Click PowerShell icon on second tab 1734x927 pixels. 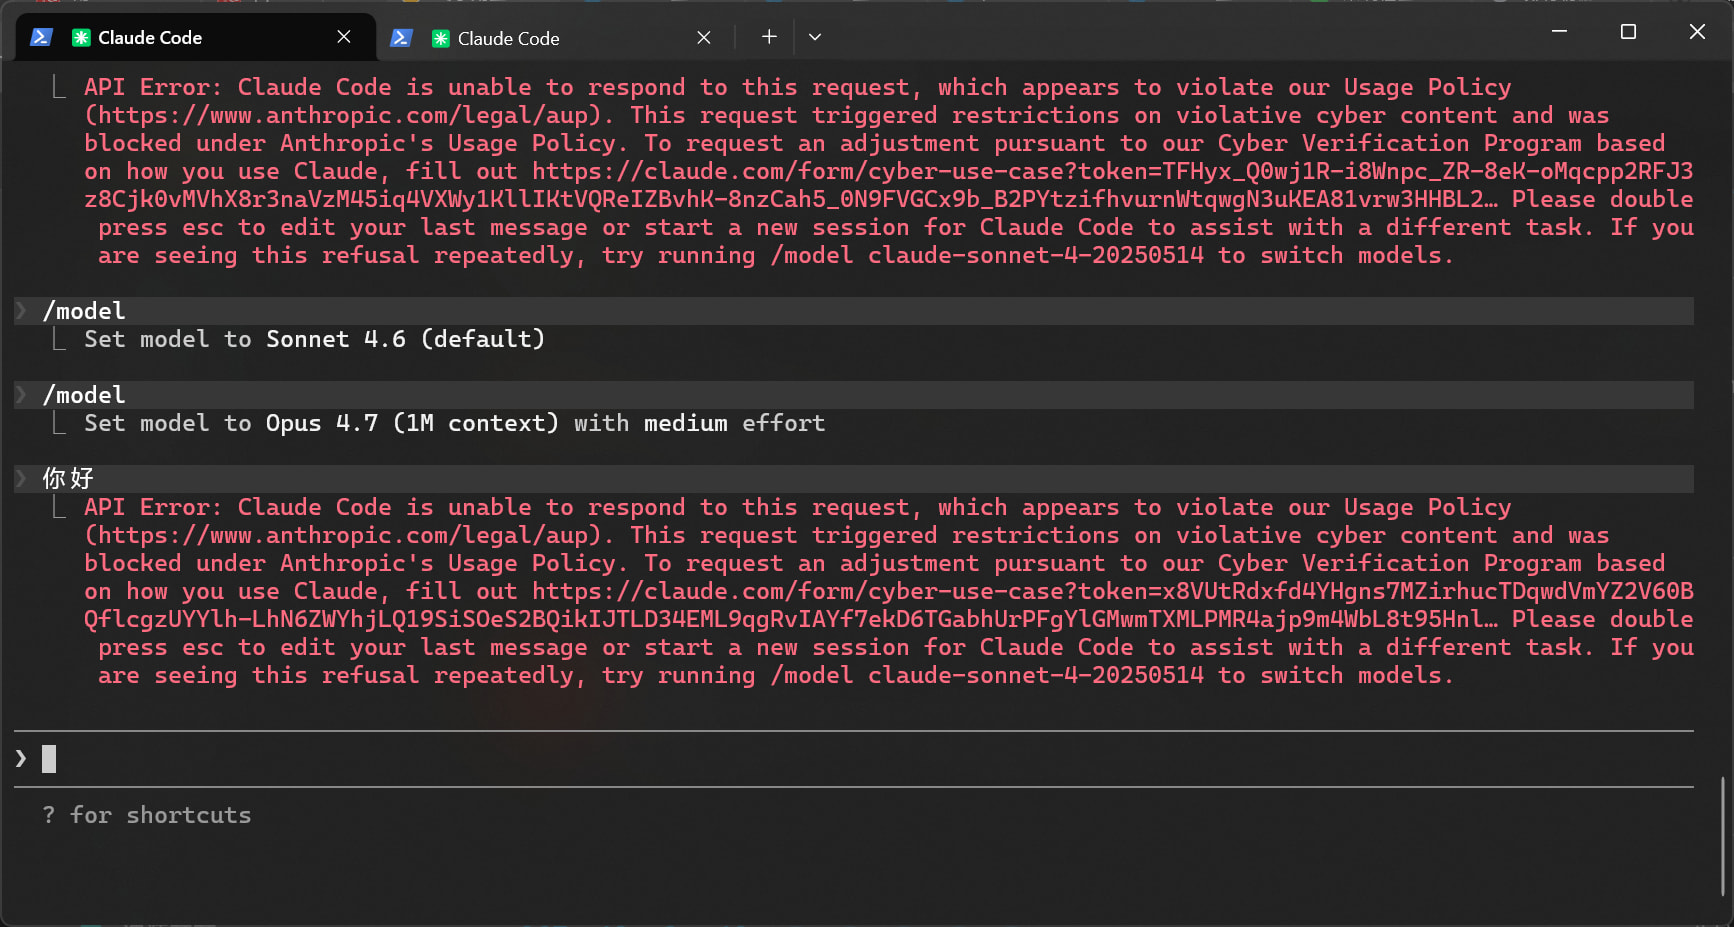pos(401,38)
